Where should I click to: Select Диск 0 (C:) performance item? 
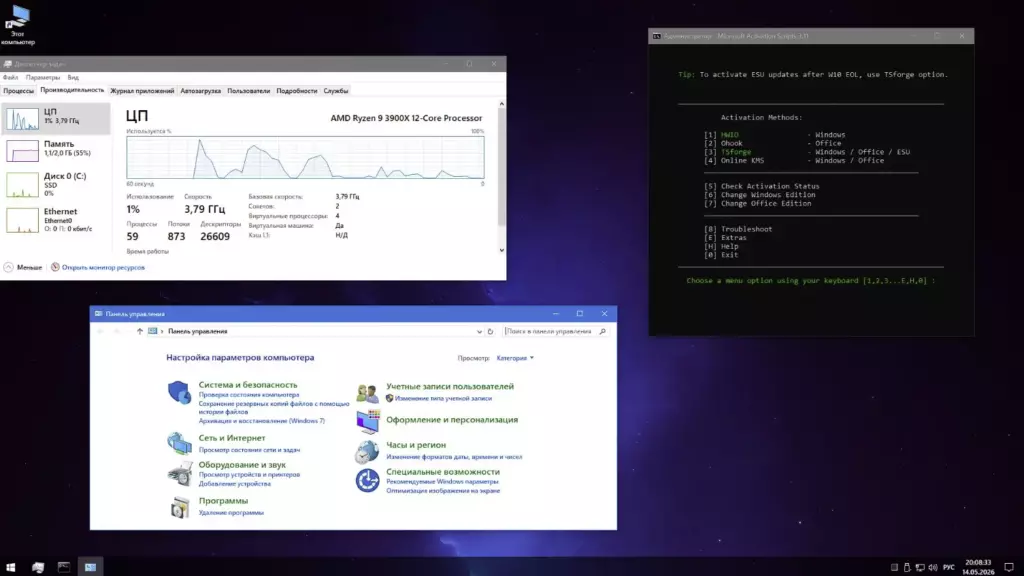[56, 184]
